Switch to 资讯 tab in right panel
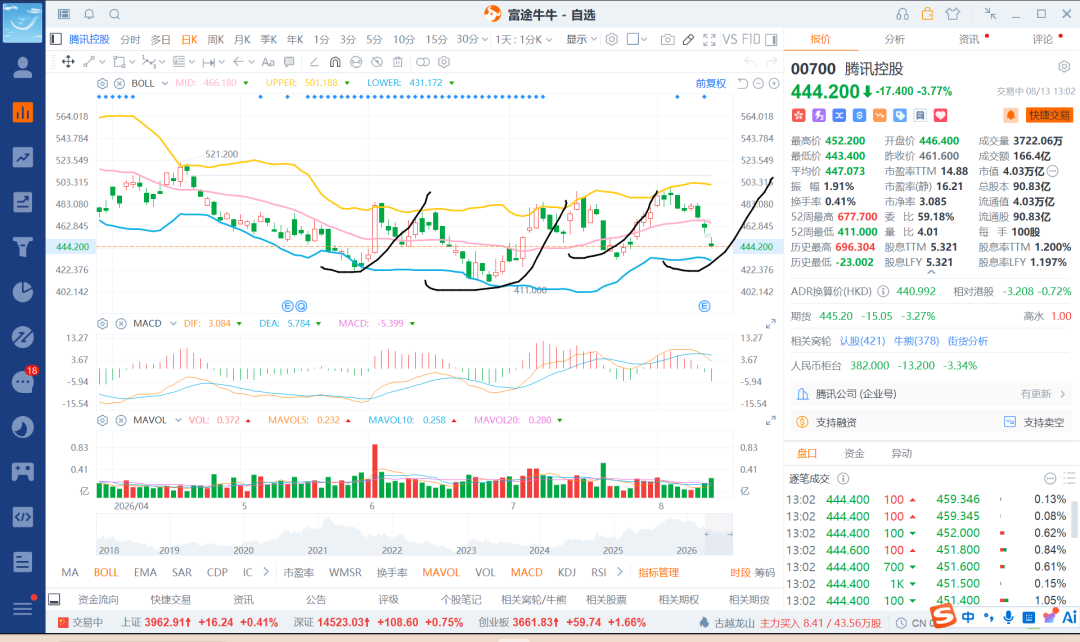Screen dimensions: 1080x642 point(969,39)
